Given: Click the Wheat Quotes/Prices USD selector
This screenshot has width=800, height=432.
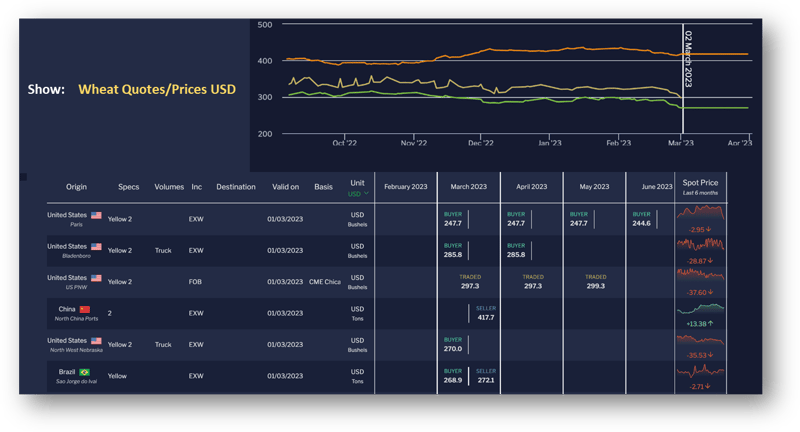Looking at the screenshot, I should [157, 89].
